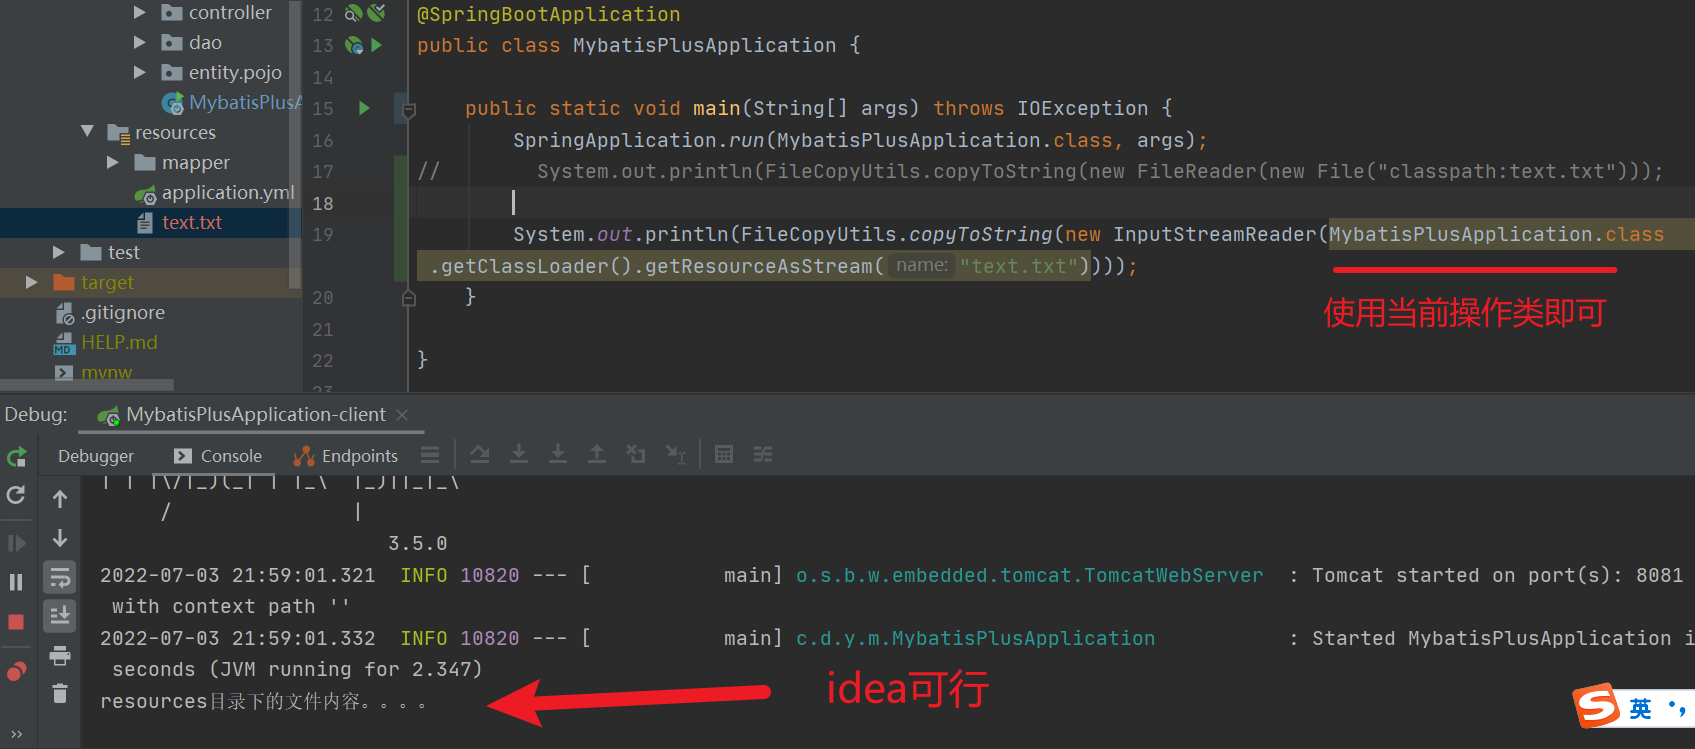Viewport: 1695px width, 749px height.
Task: Step out of the current method
Action: click(x=597, y=455)
